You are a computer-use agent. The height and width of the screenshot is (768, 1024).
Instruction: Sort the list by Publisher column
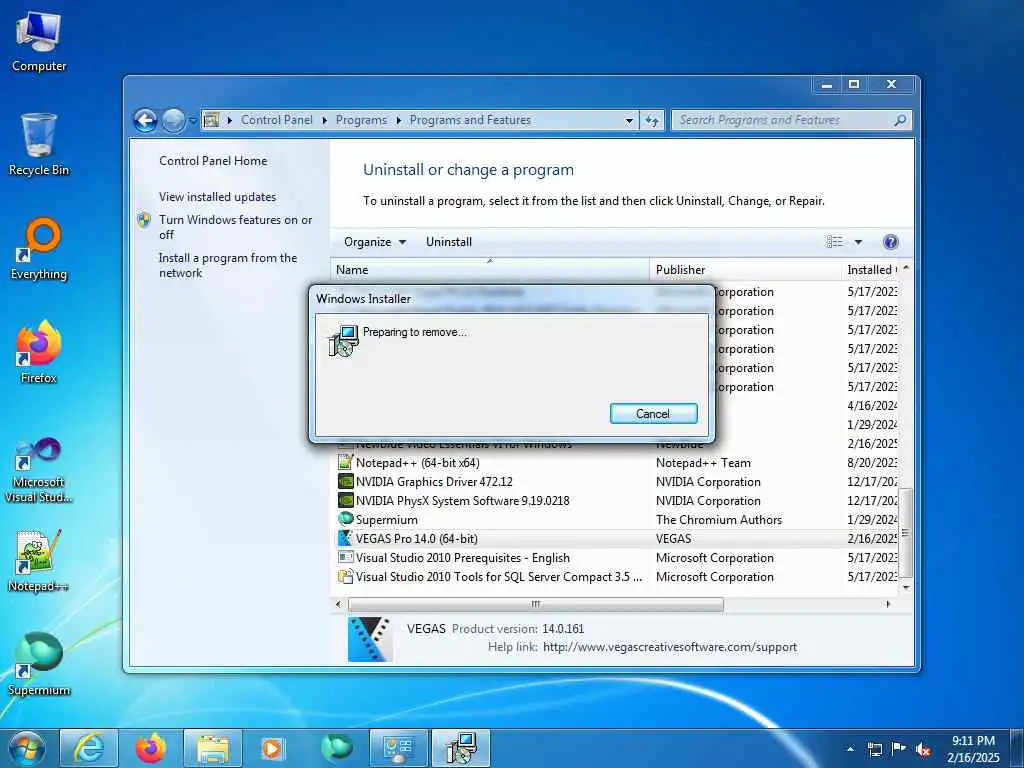coord(745,270)
